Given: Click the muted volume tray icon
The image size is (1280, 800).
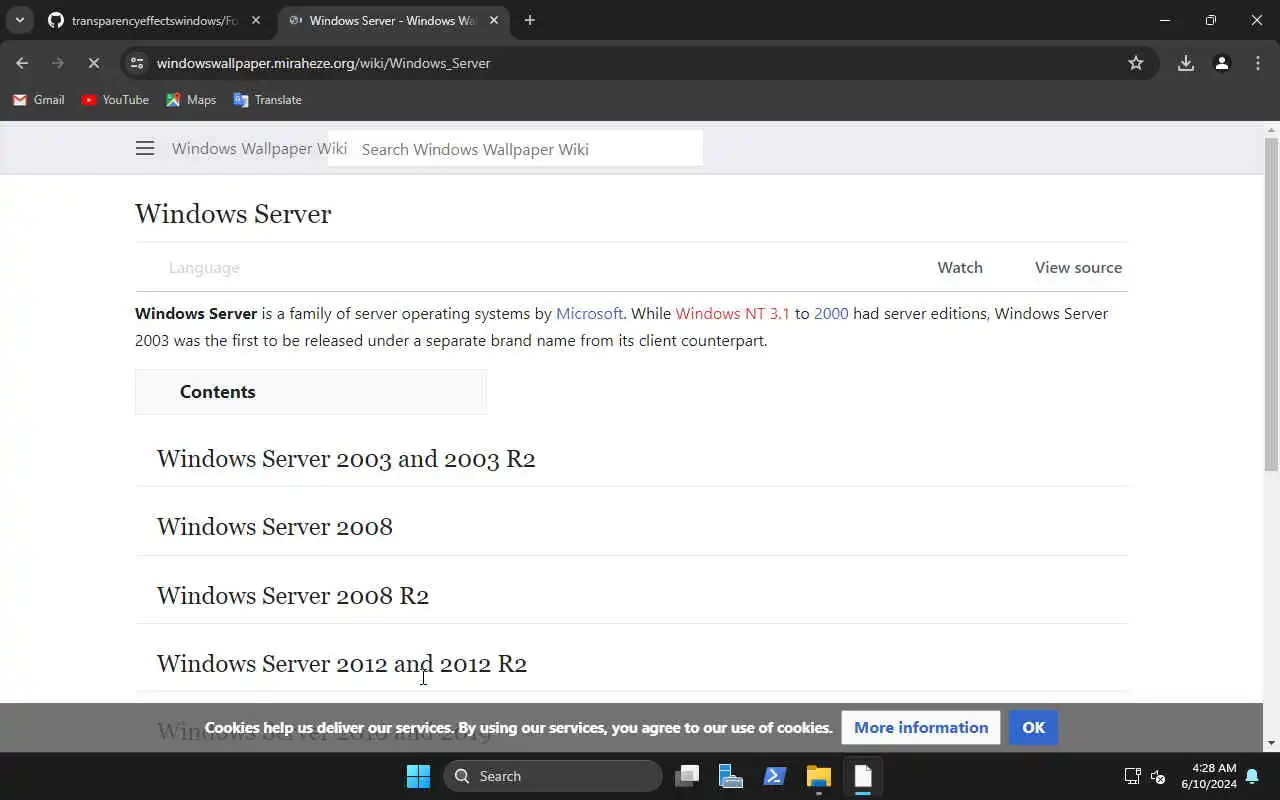Looking at the screenshot, I should point(1158,776).
